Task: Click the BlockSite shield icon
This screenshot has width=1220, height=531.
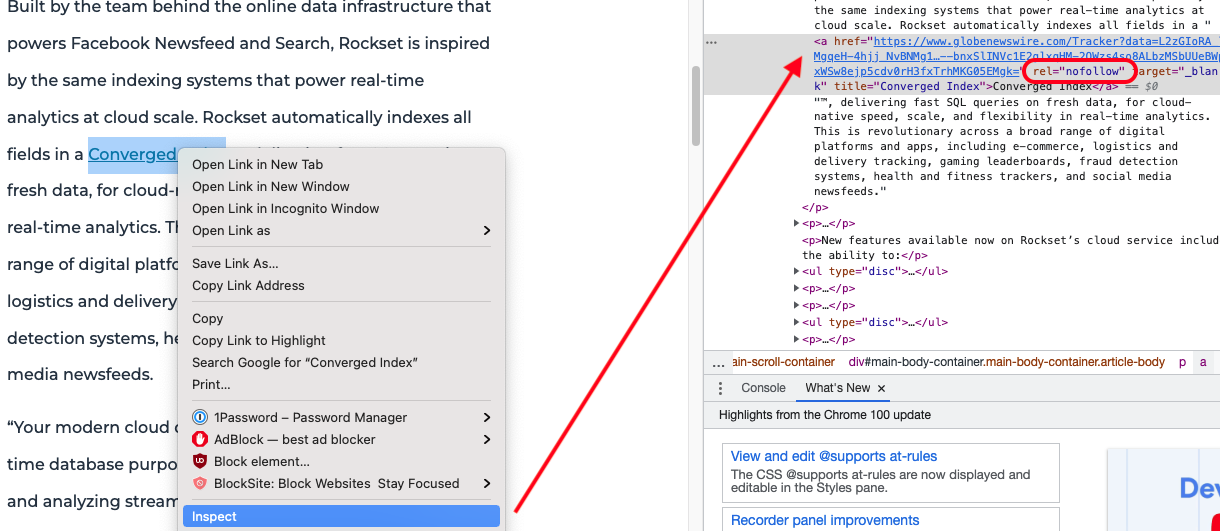Action: [199, 483]
